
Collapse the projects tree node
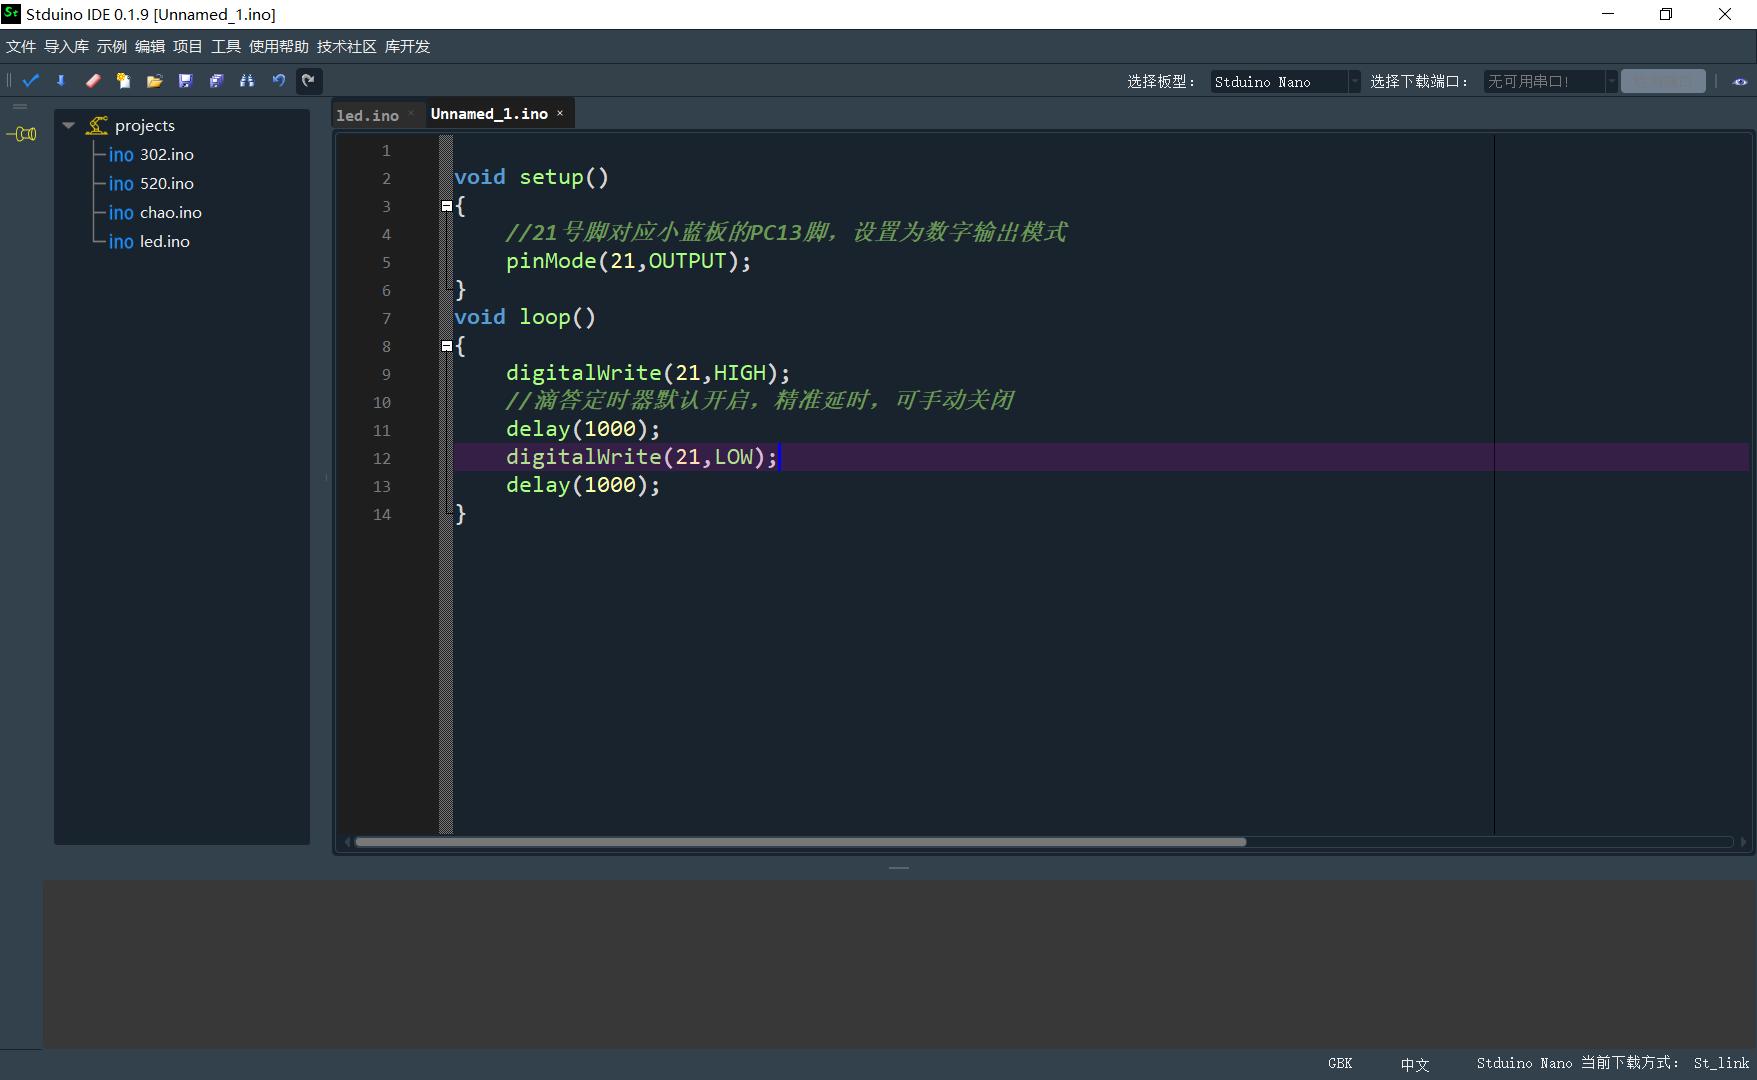click(69, 125)
